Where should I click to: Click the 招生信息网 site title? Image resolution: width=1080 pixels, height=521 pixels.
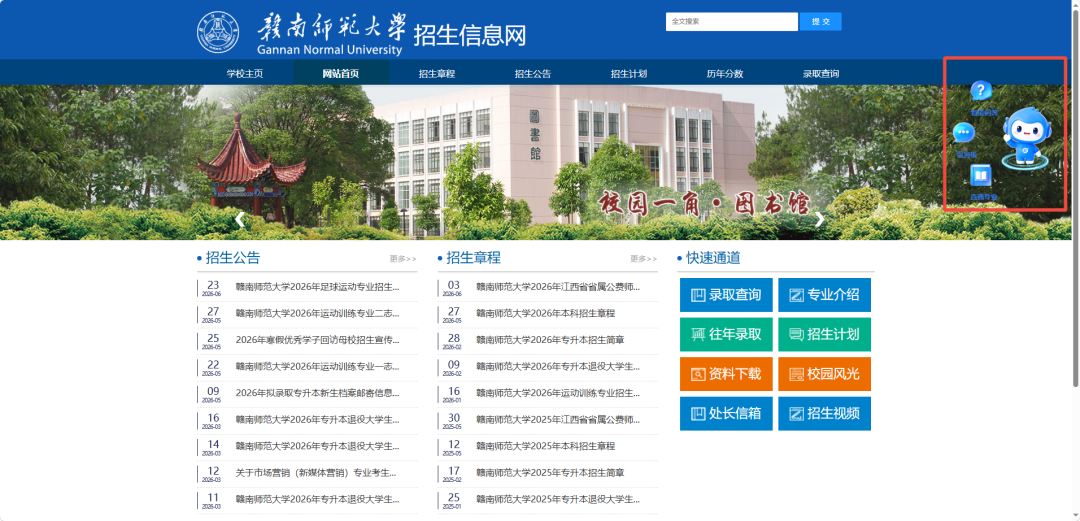[x=470, y=35]
